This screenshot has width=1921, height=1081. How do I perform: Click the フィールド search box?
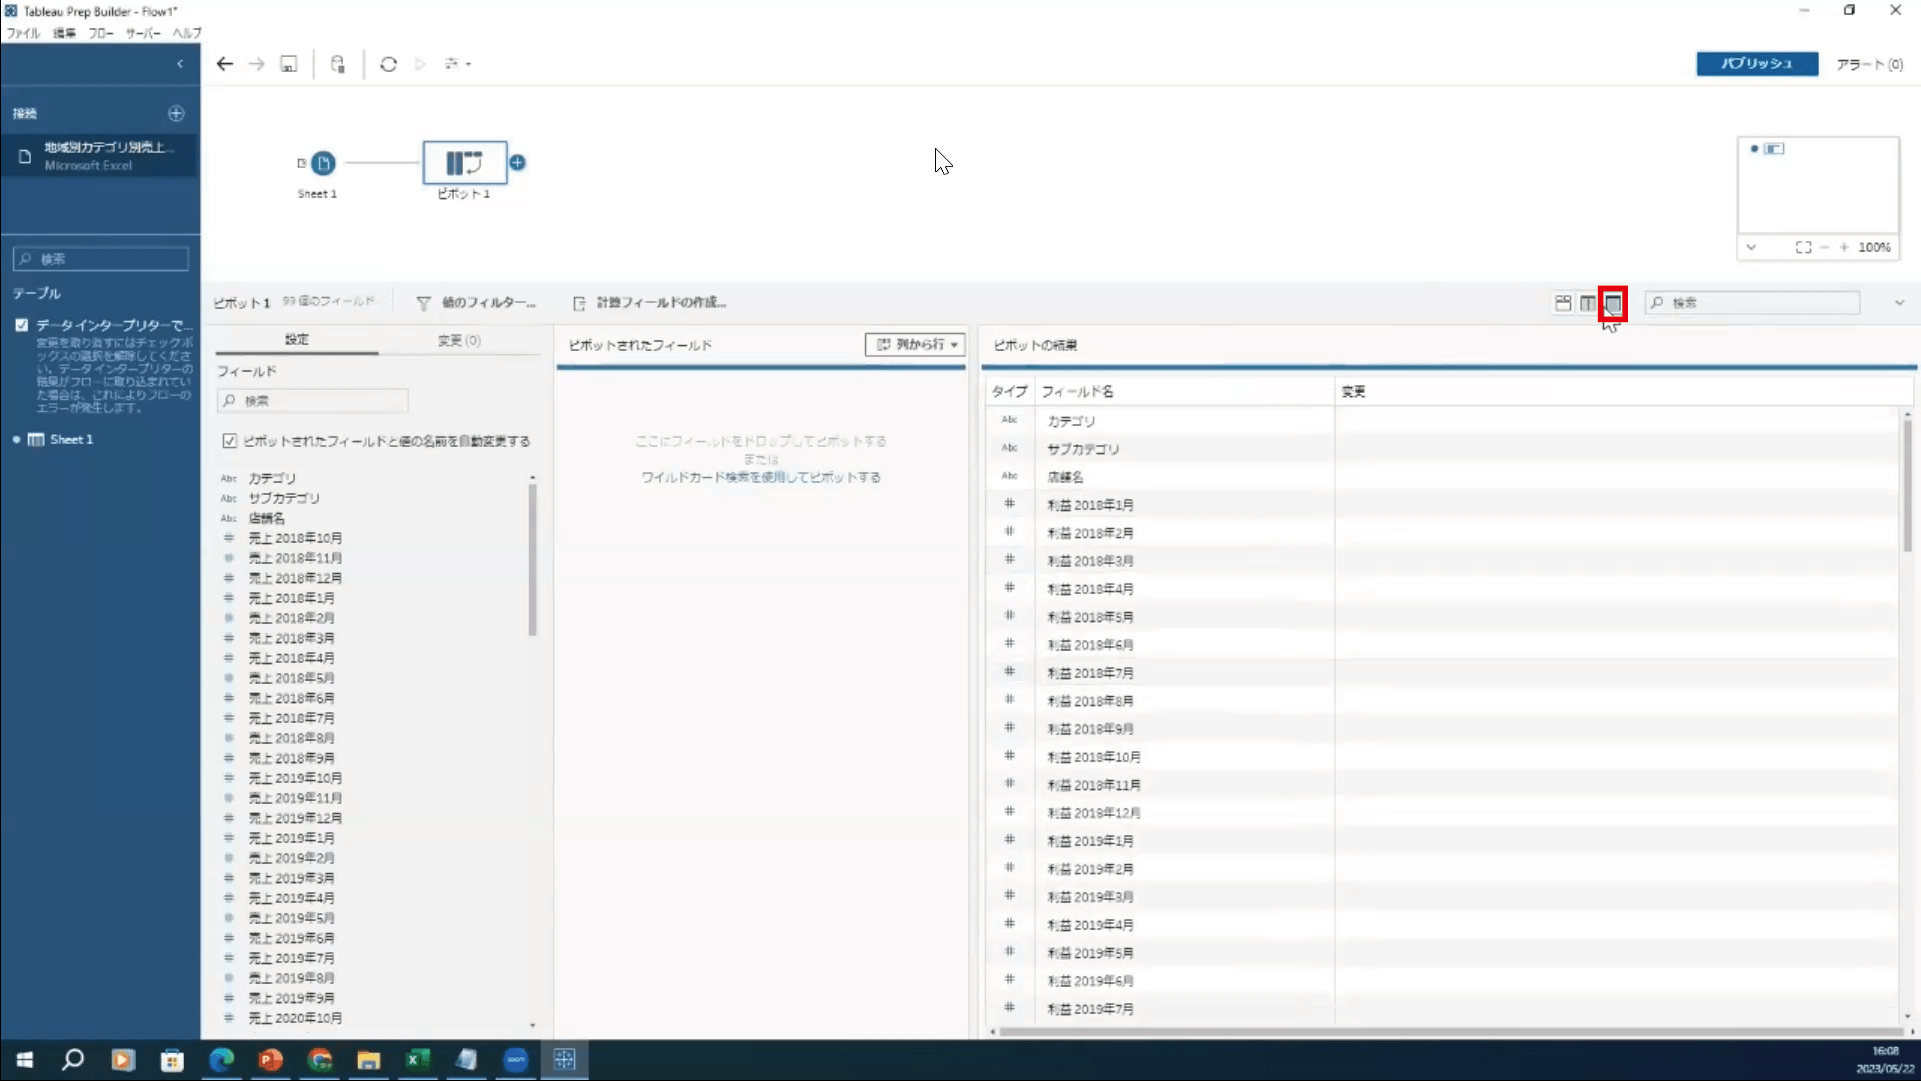point(313,401)
